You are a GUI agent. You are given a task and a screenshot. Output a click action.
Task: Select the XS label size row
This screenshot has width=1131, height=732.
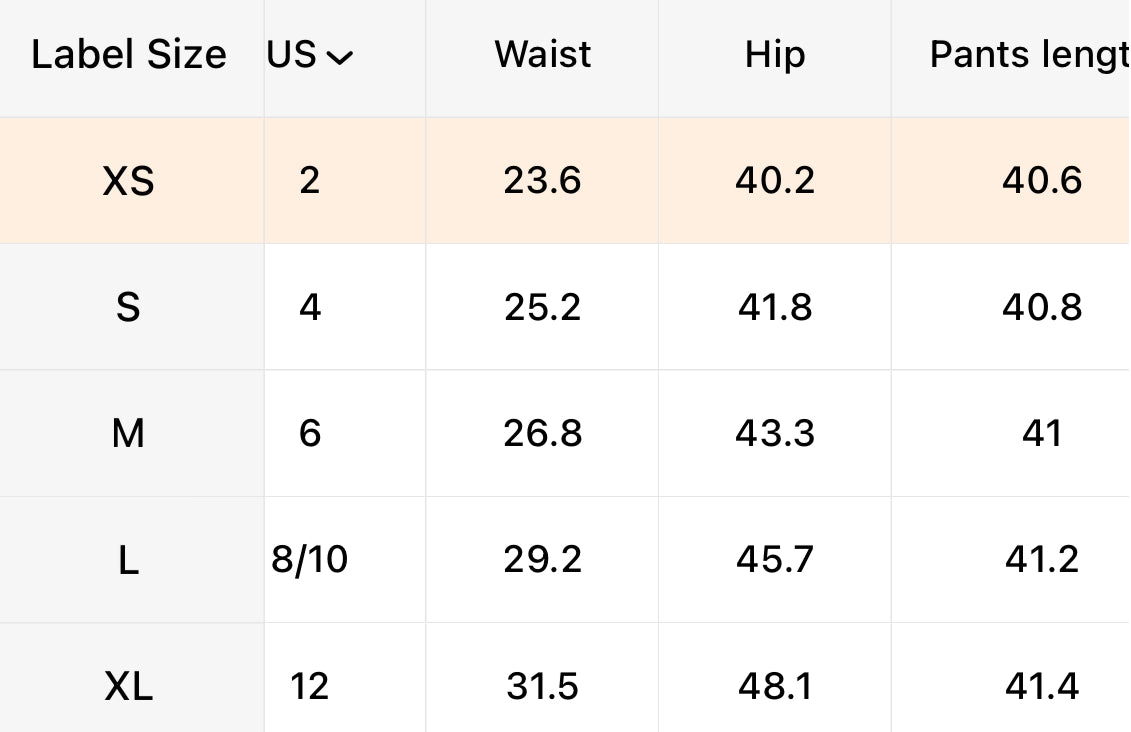pos(129,181)
